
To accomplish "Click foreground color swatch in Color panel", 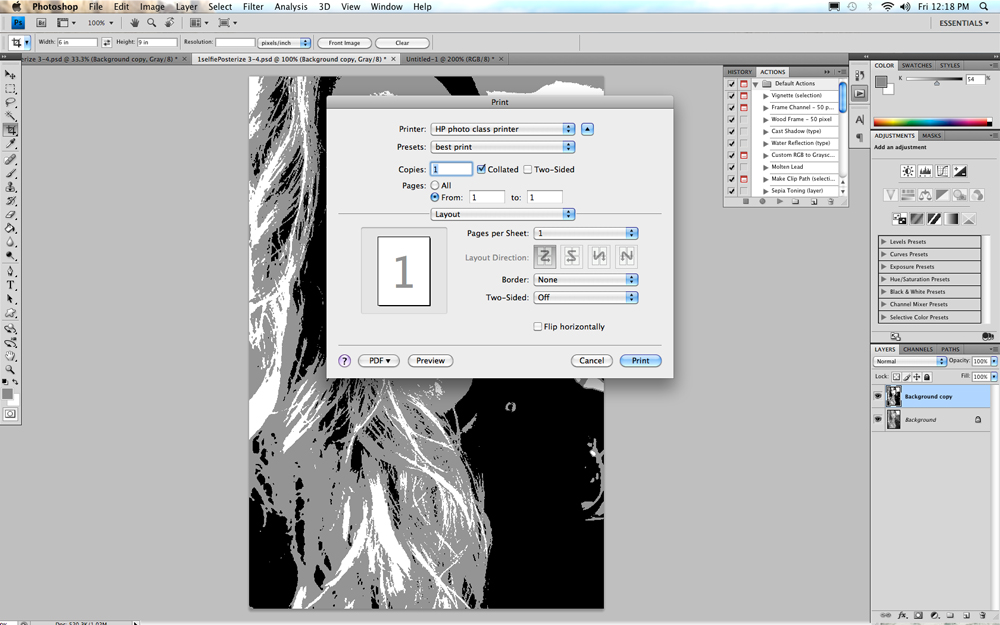I will click(x=881, y=81).
